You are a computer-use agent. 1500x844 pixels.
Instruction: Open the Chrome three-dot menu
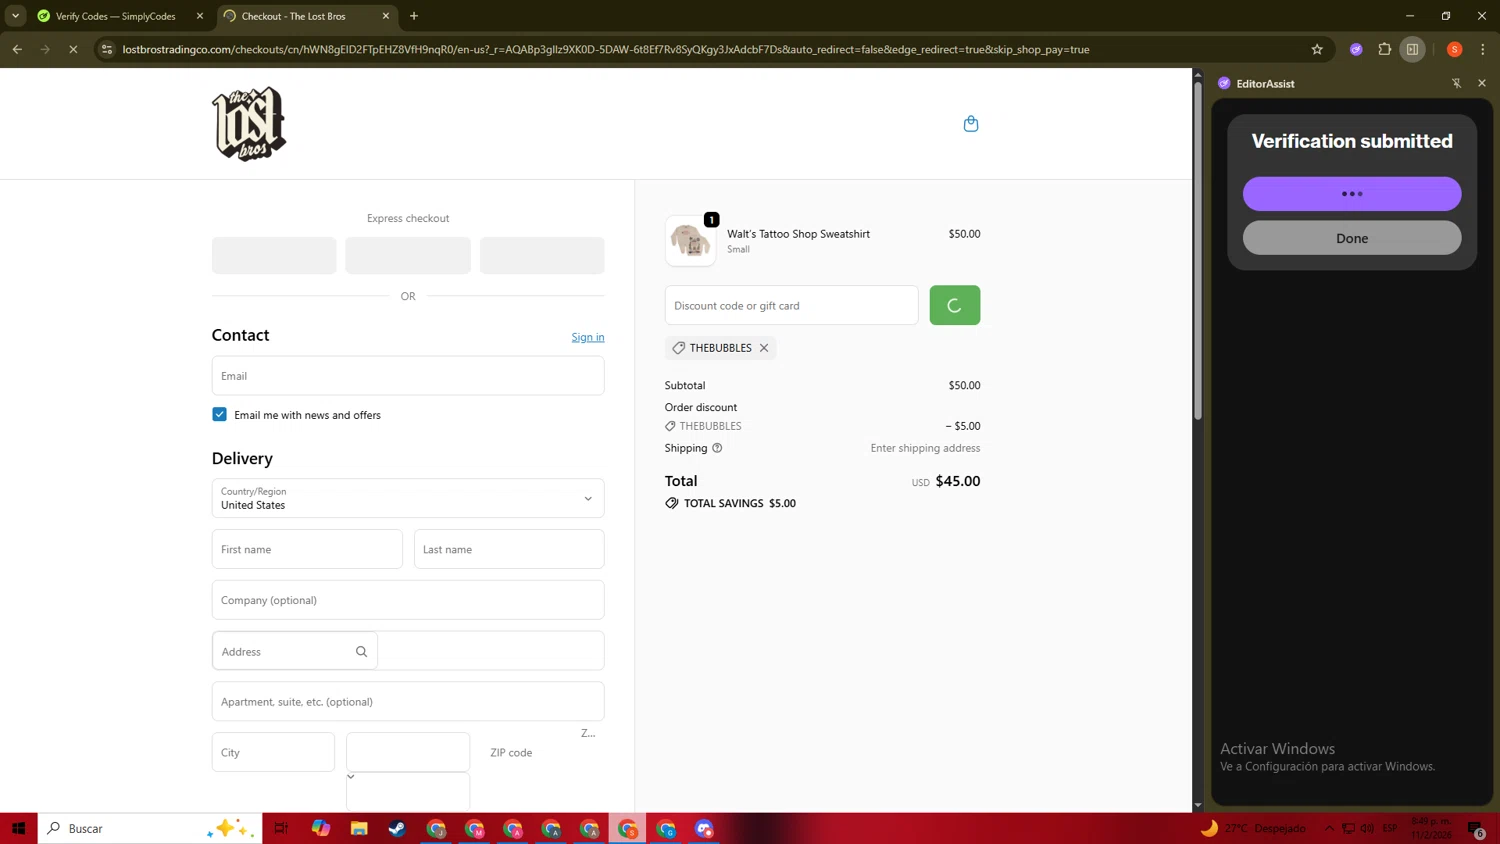click(1483, 49)
